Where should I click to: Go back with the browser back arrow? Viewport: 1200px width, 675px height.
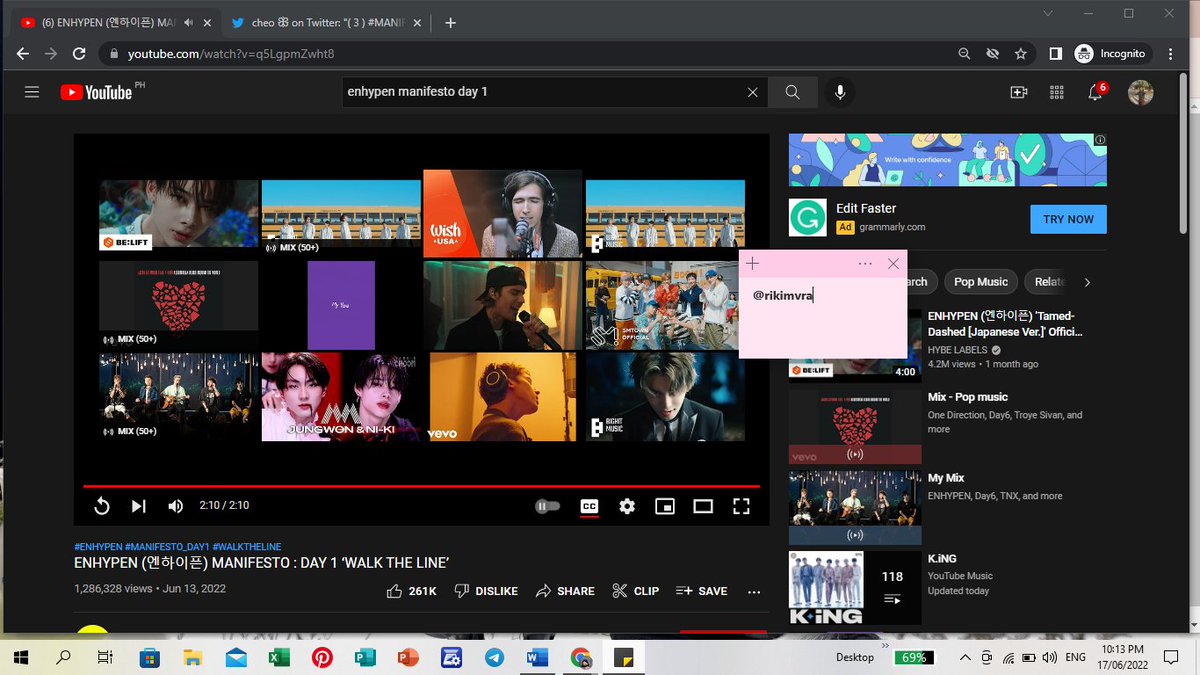[x=23, y=54]
